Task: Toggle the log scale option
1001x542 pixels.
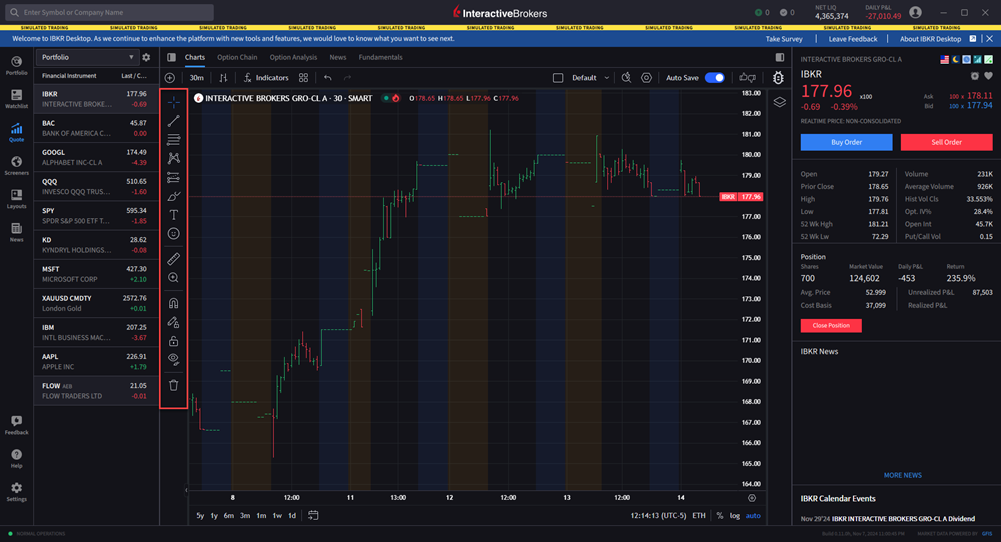Action: click(x=735, y=516)
